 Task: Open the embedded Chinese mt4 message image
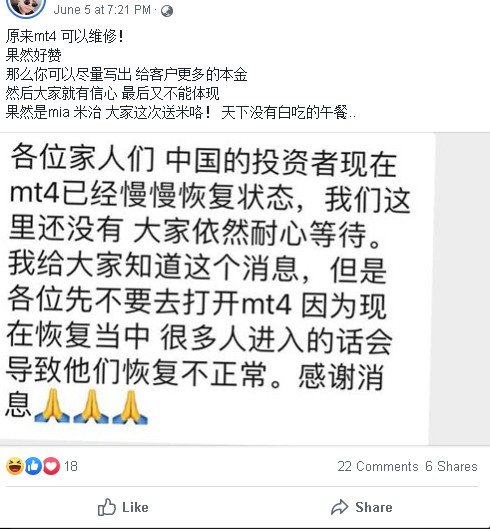(214, 288)
